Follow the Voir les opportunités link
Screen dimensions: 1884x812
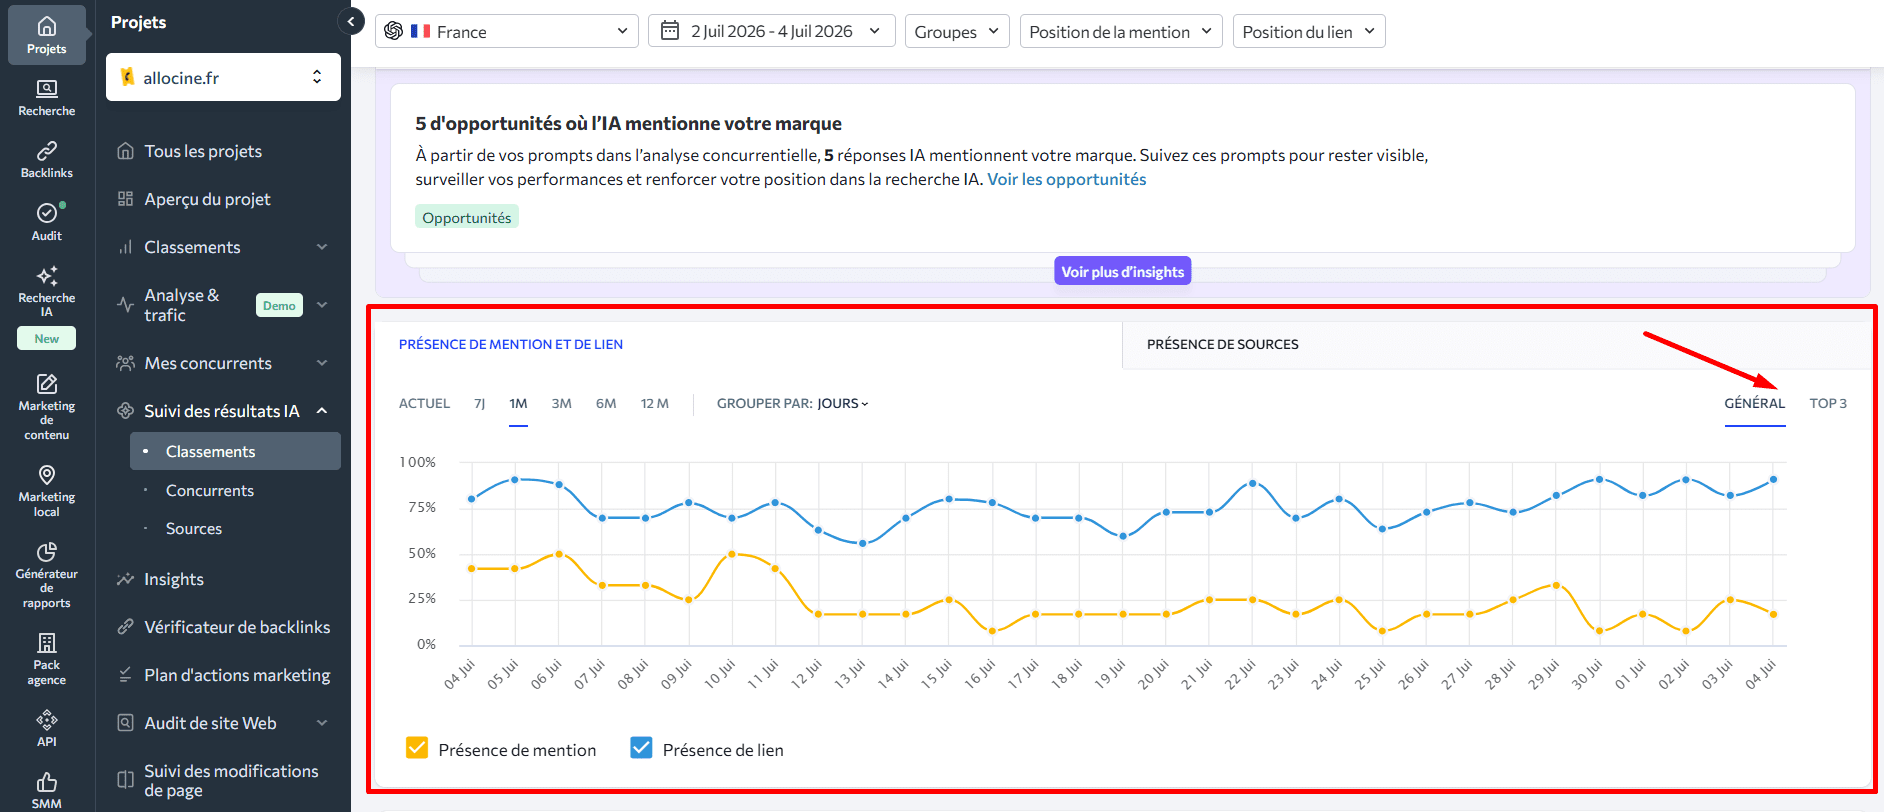click(x=1067, y=179)
